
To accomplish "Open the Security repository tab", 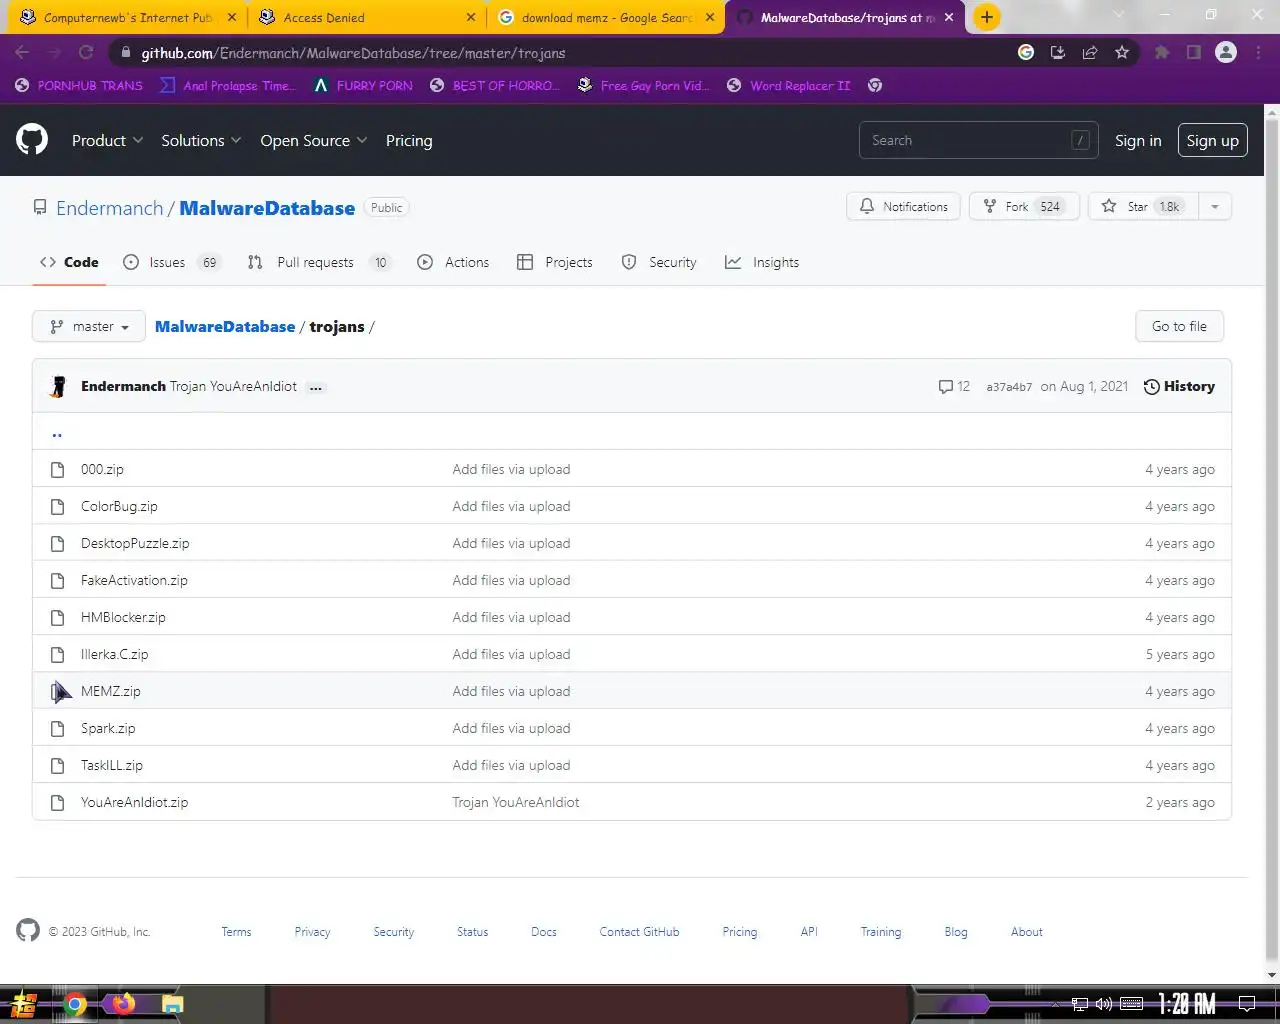I will pos(659,262).
